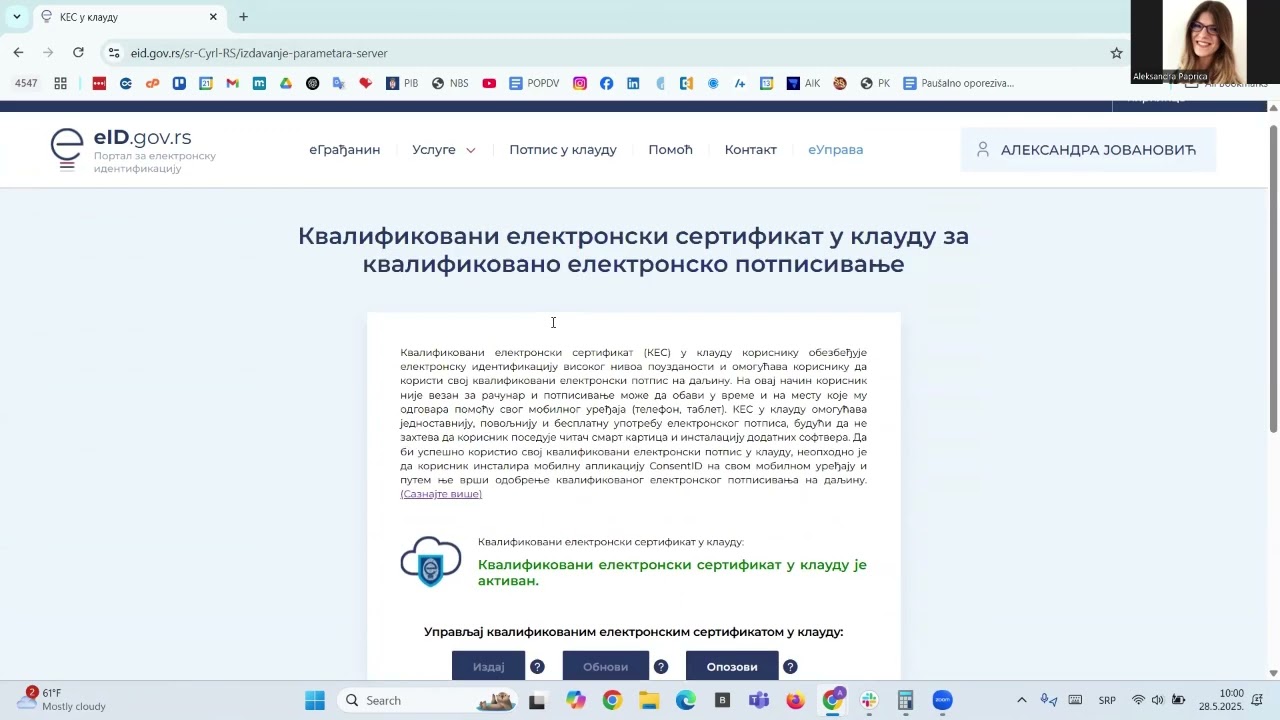The image size is (1280, 720).
Task: Open Firefox from the taskbar
Action: tap(795, 700)
